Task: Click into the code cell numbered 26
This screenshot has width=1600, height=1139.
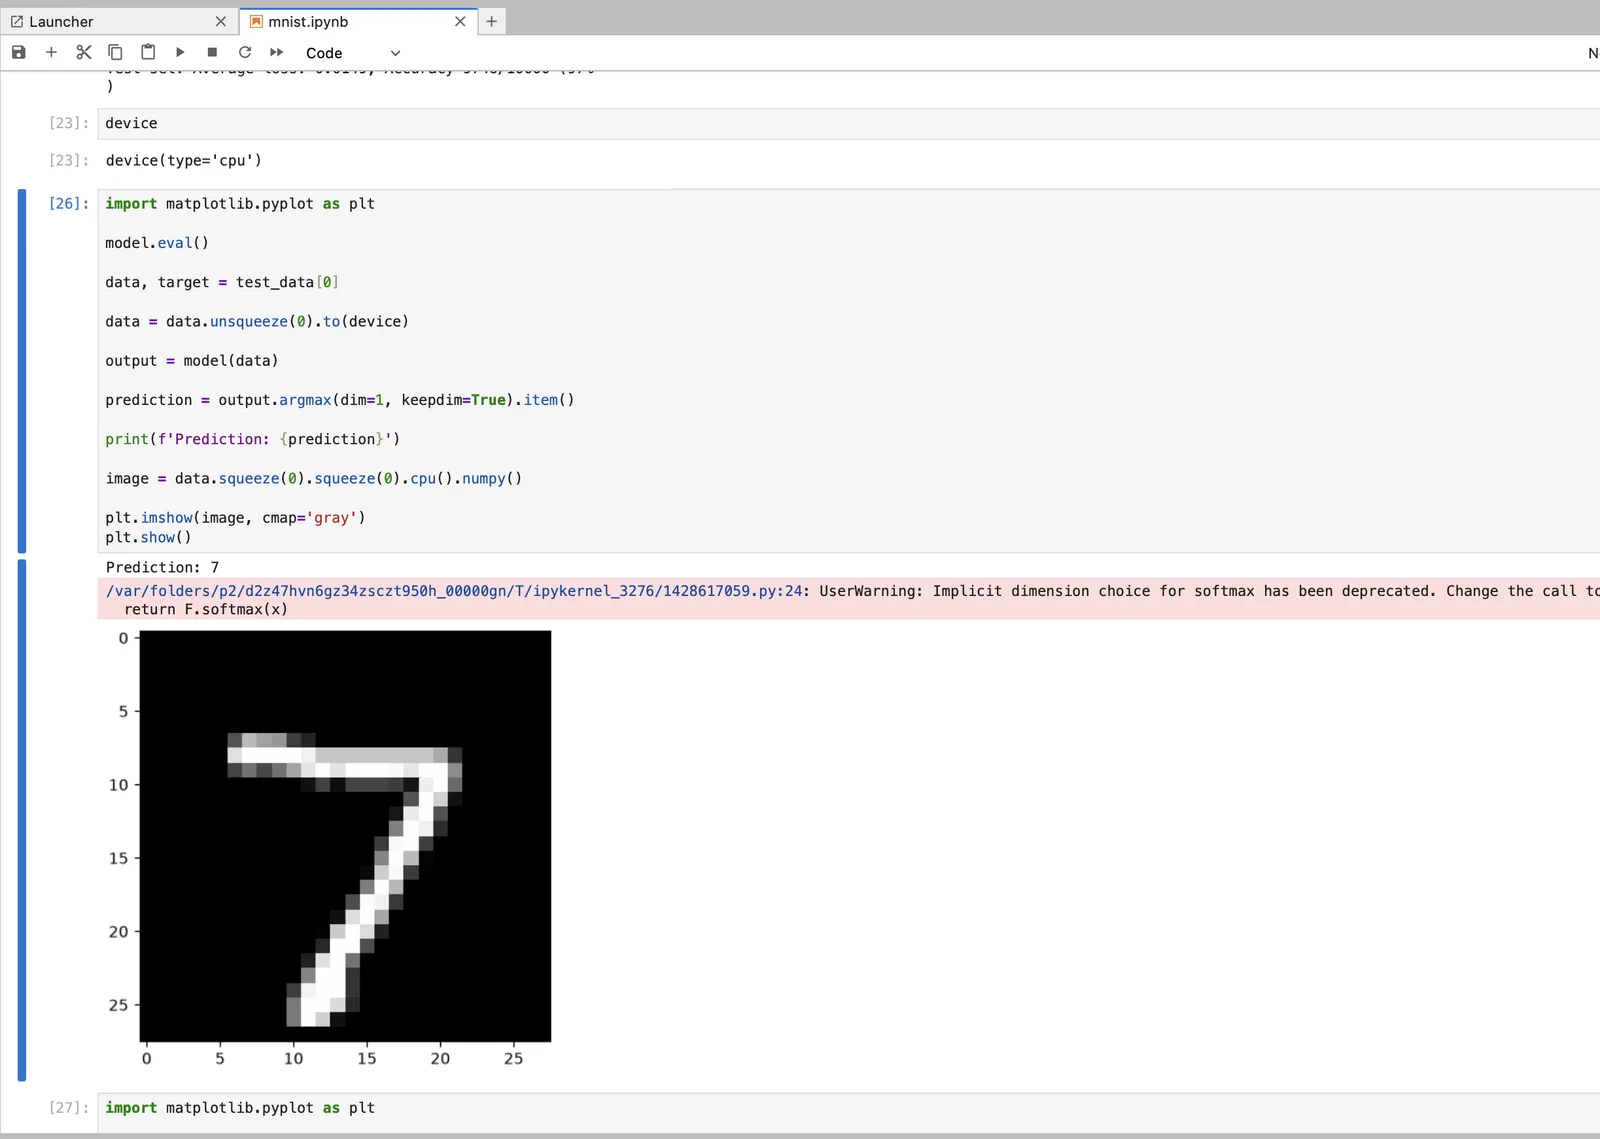Action: (849, 370)
